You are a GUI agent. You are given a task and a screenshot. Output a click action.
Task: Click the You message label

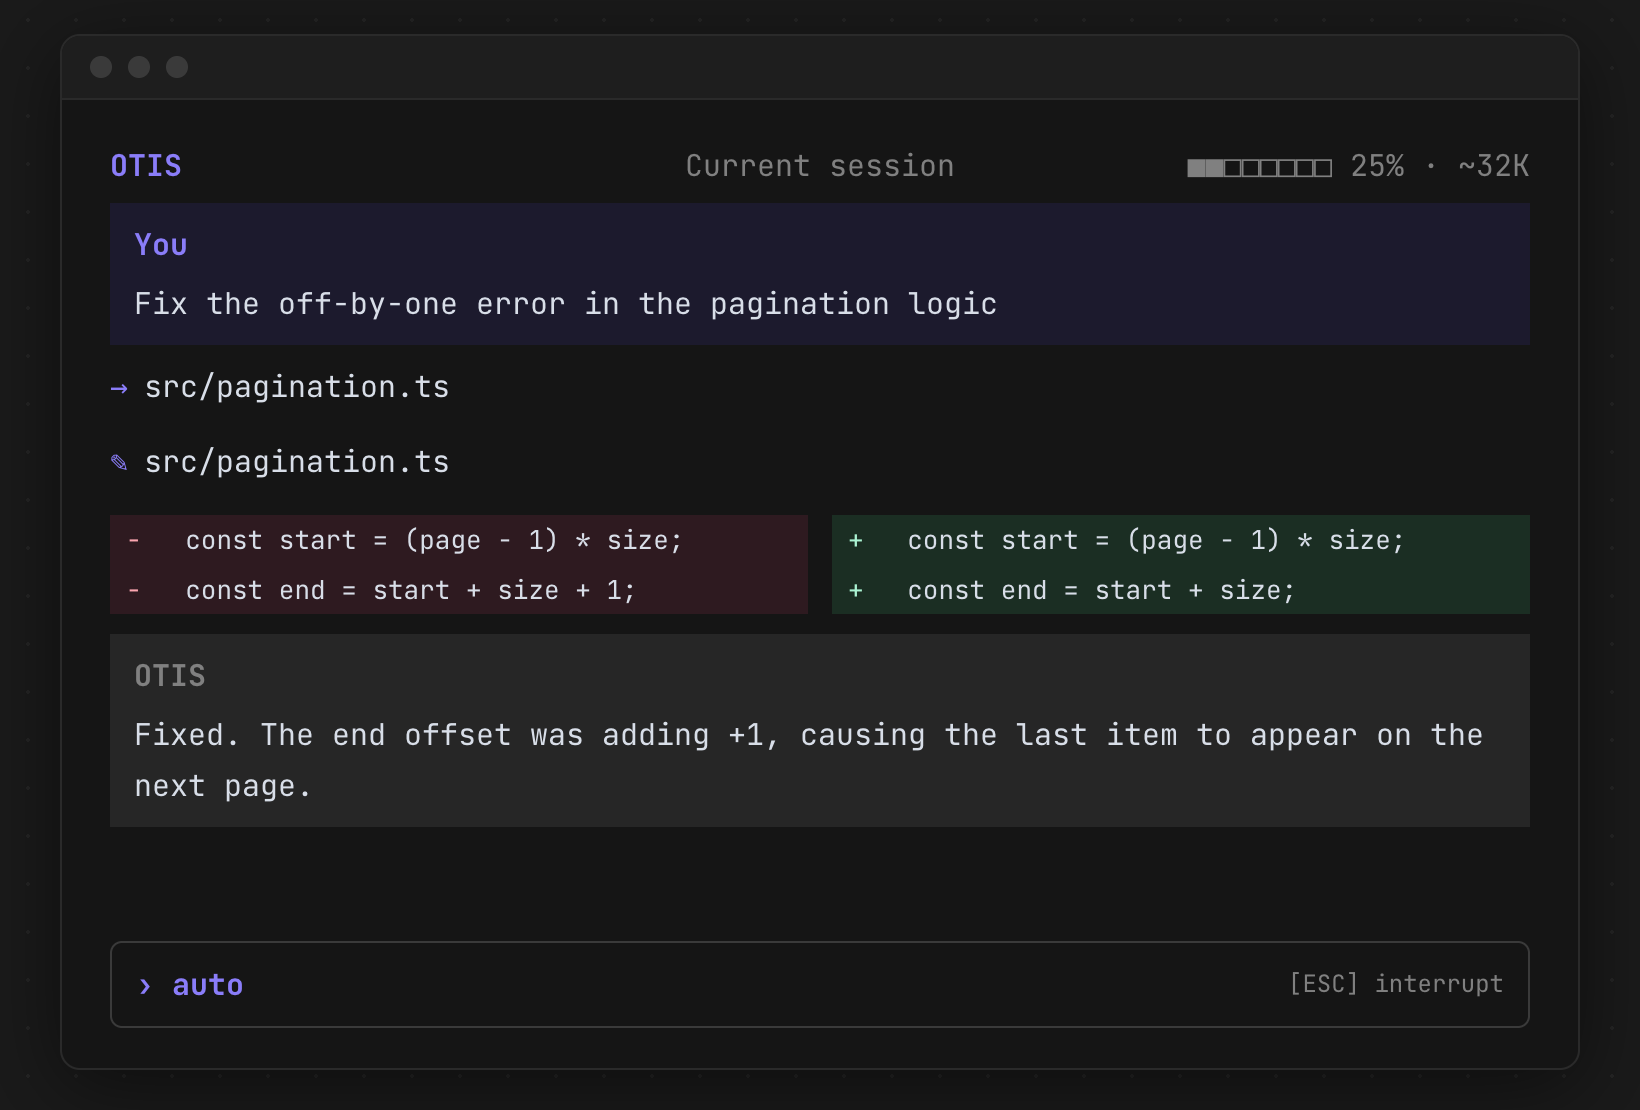[161, 245]
